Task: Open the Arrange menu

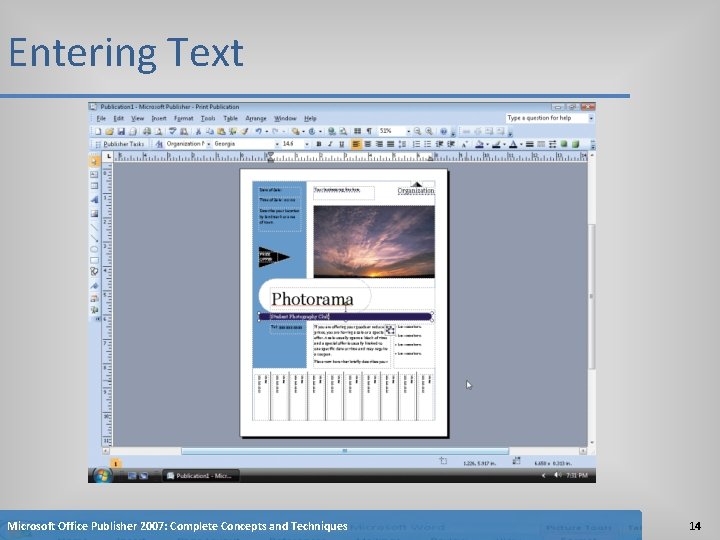Action: coord(256,118)
